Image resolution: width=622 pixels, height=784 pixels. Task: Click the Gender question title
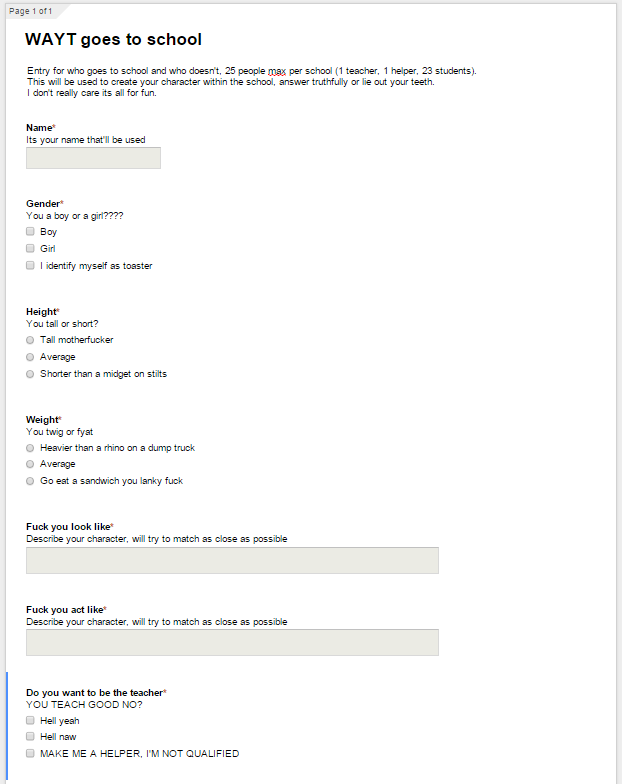coord(43,204)
